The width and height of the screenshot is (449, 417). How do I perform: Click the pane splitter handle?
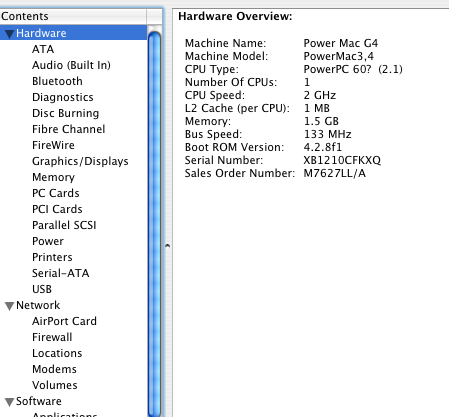(x=167, y=246)
